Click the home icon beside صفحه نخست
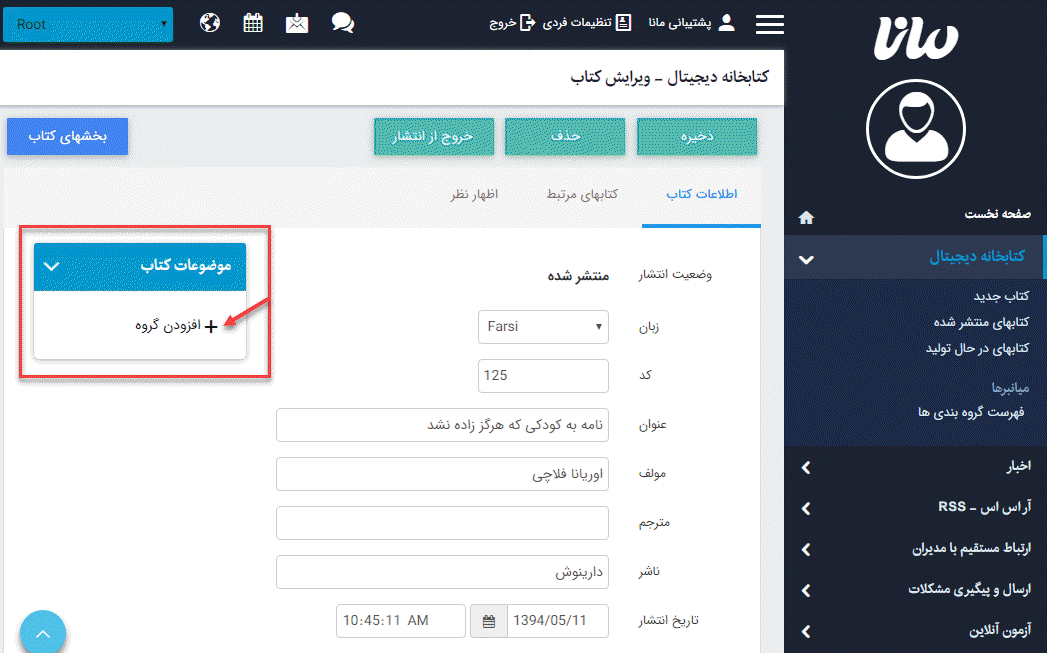The image size is (1047, 653). click(x=806, y=216)
